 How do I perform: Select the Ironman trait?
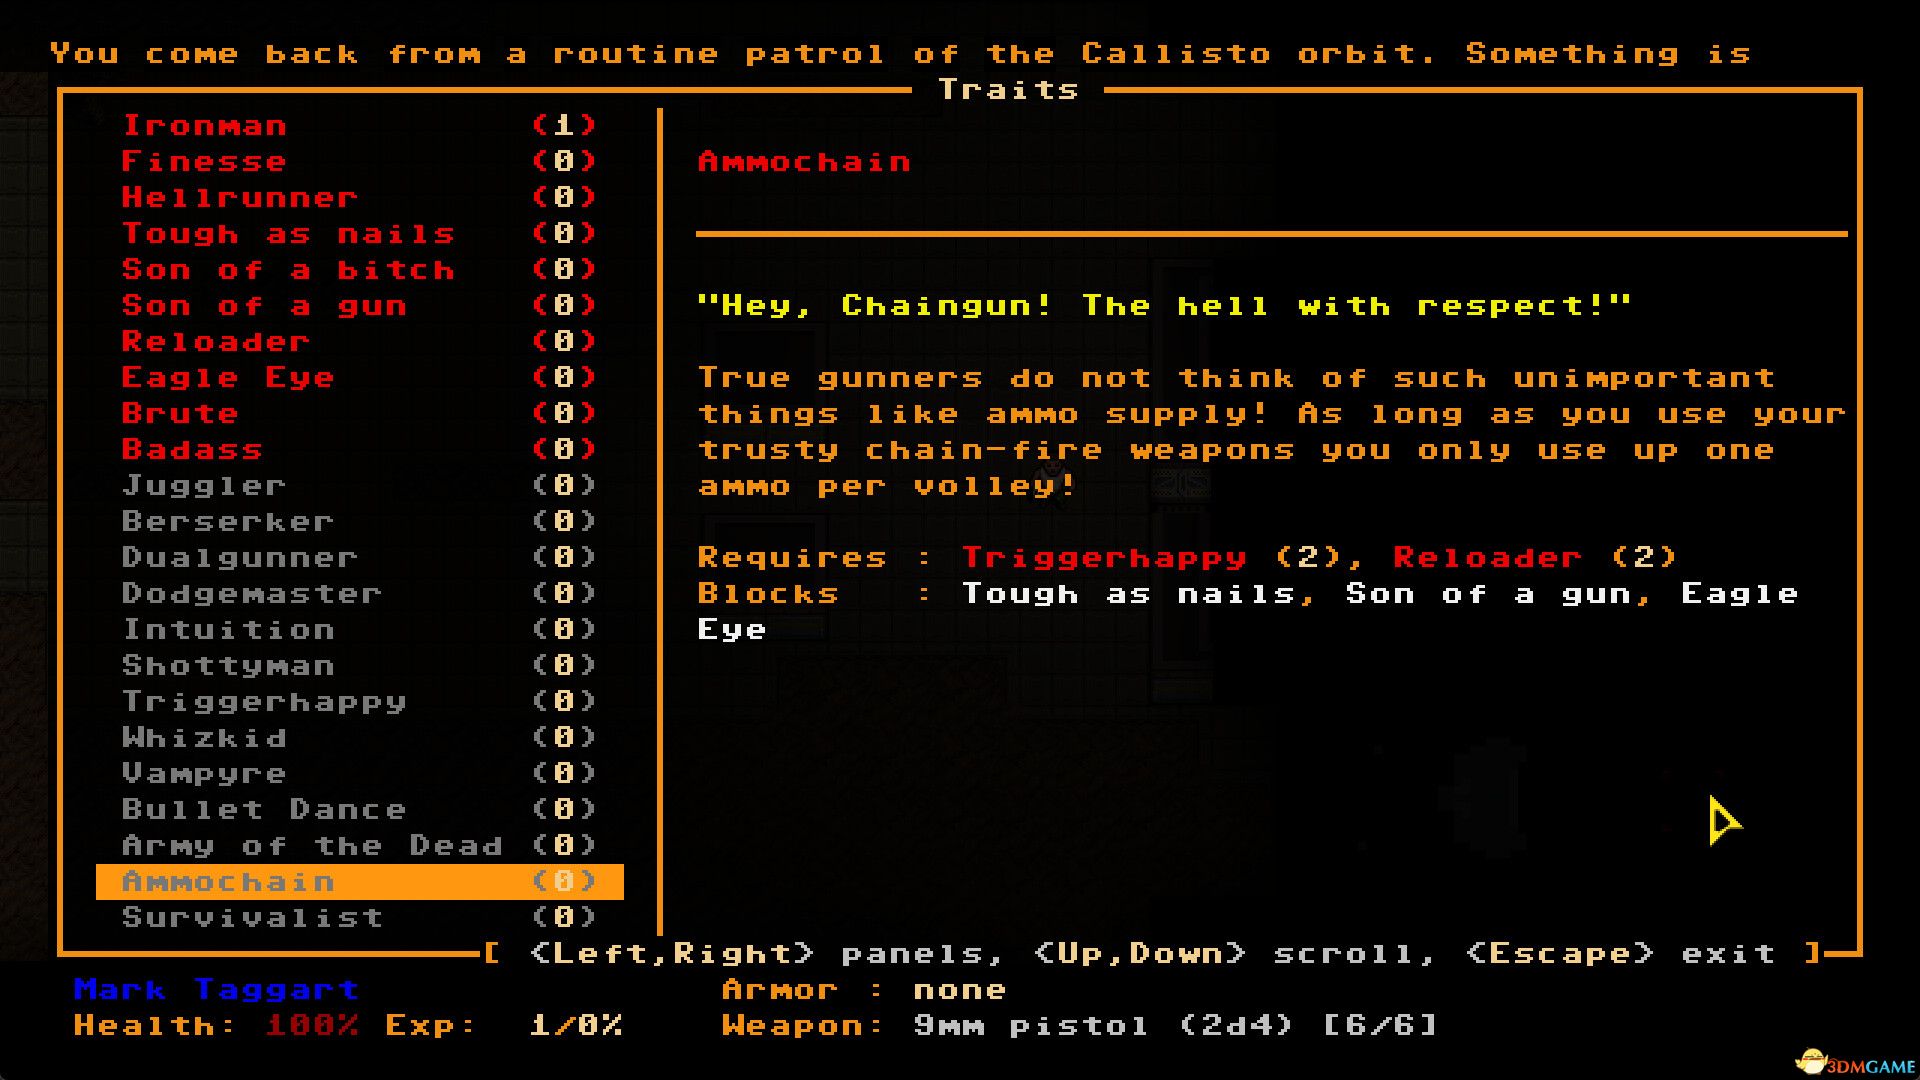[205, 126]
